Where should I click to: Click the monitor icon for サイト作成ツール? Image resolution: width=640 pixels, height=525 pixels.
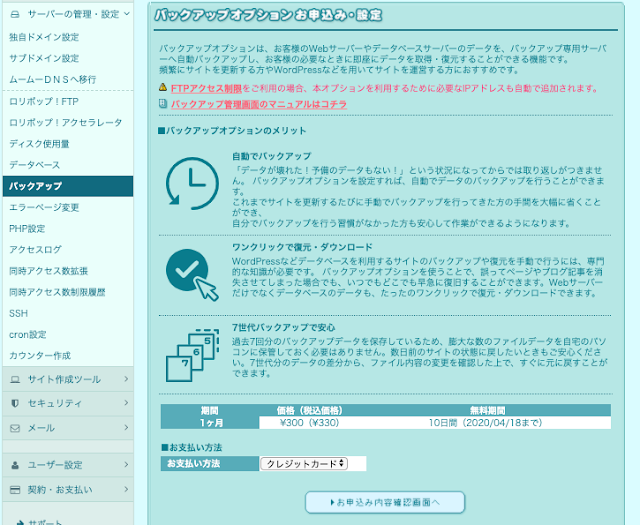pyautogui.click(x=15, y=379)
